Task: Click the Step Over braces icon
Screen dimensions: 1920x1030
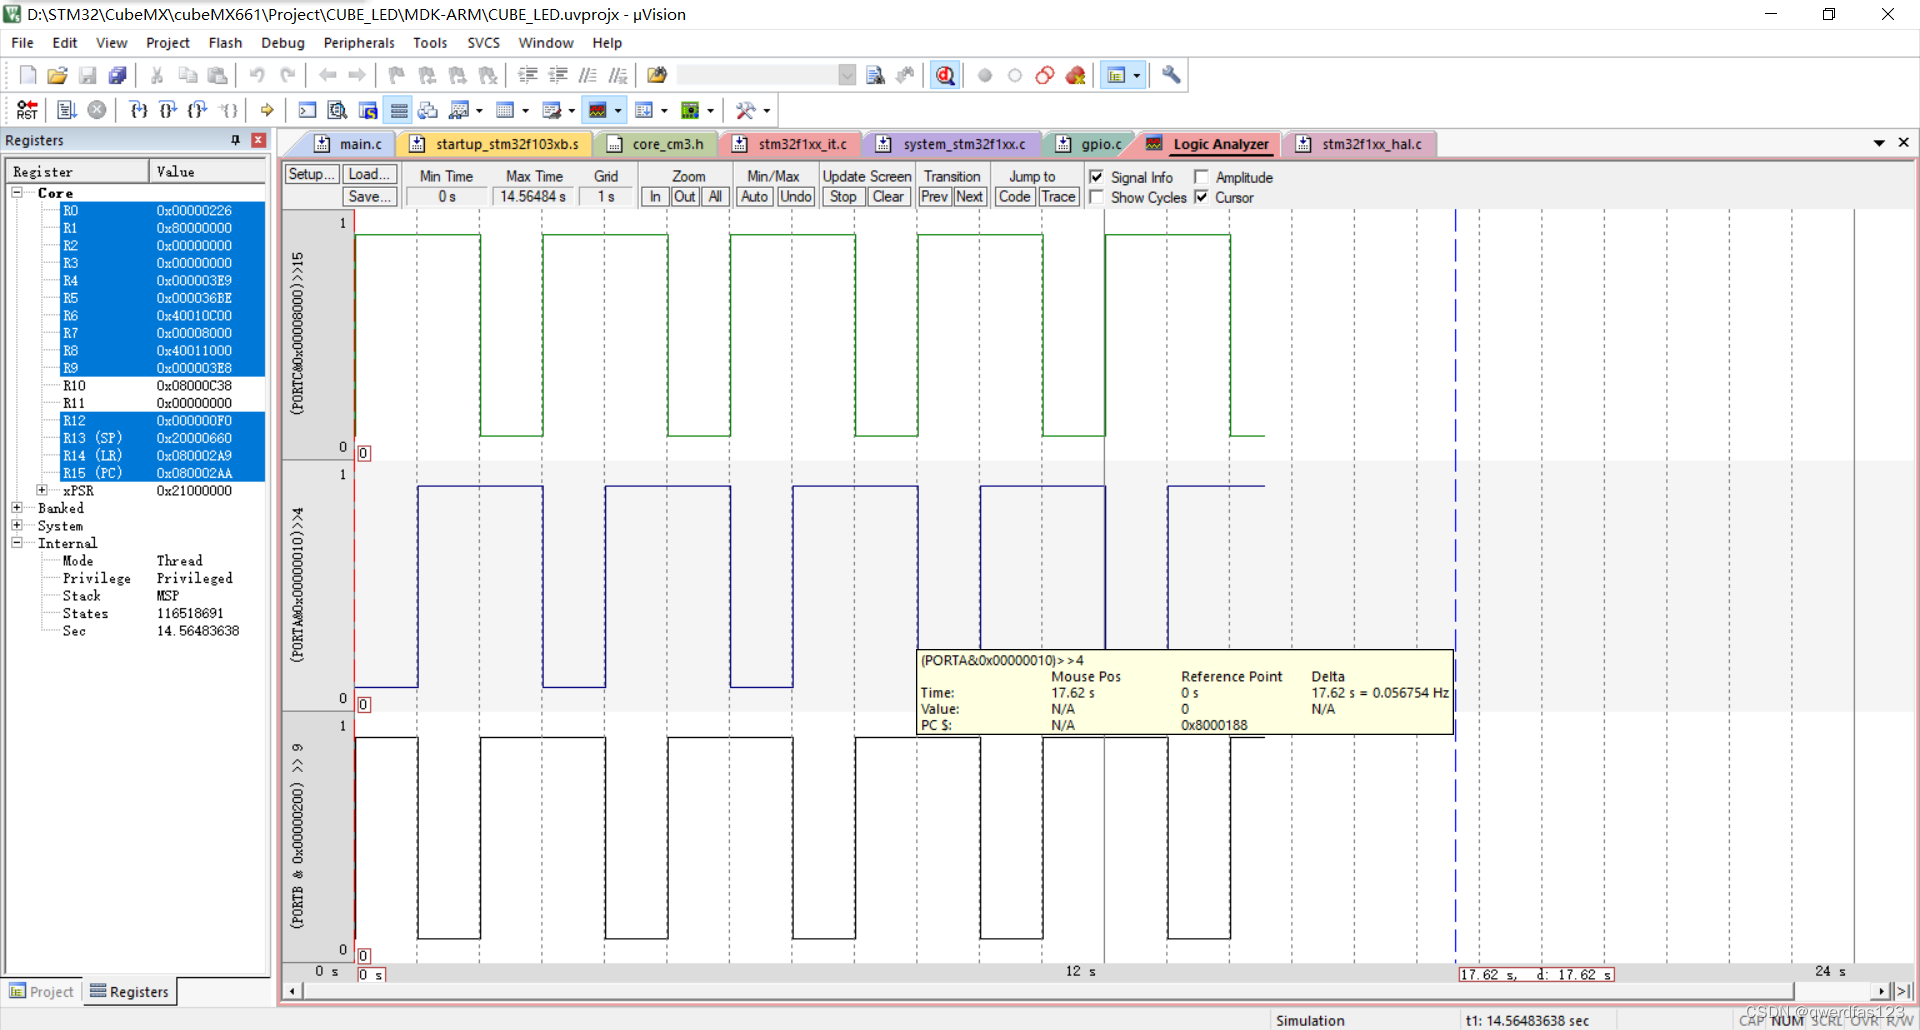Action: point(168,110)
